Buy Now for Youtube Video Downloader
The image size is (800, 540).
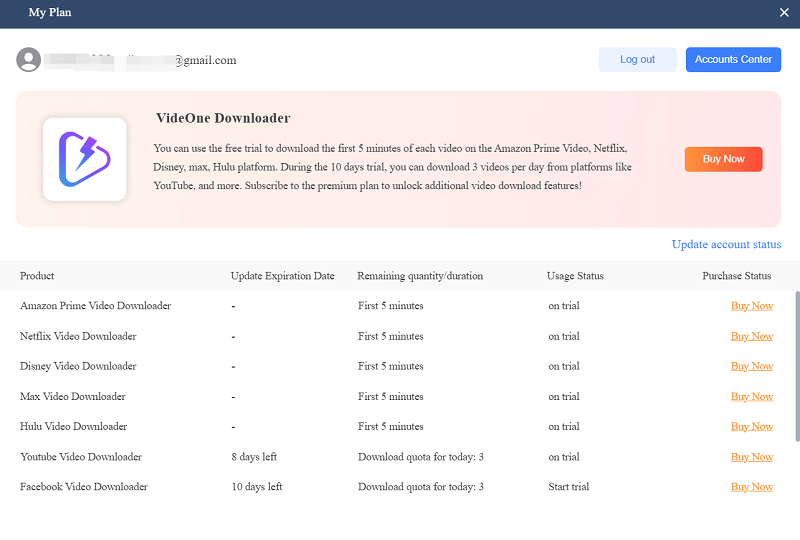[x=751, y=457]
